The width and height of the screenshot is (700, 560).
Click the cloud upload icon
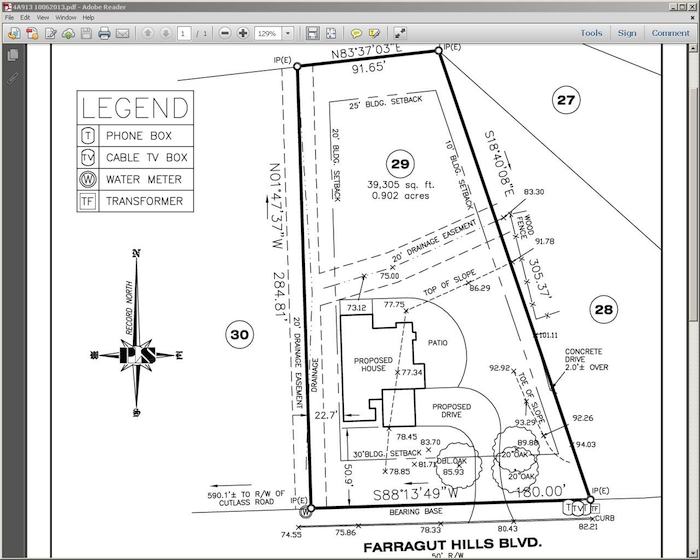coord(68,33)
